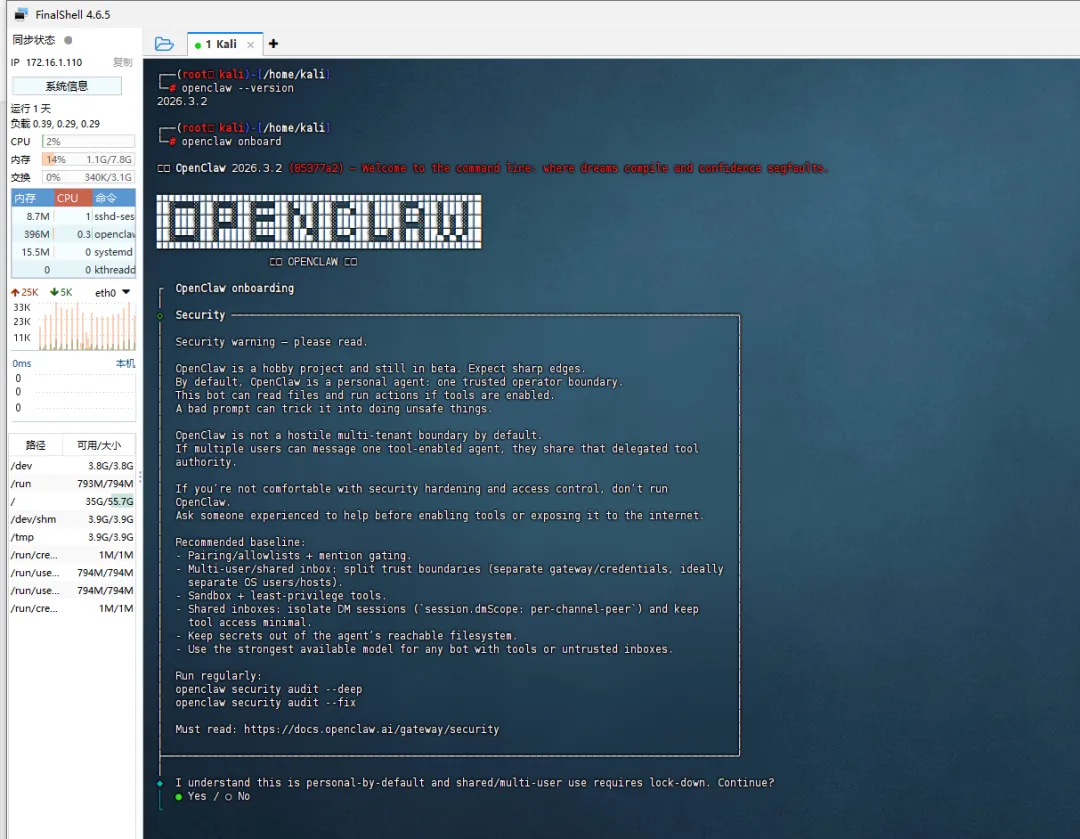The width and height of the screenshot is (1080, 839).
Task: Select the /tmp disk row
Action: [x=72, y=537]
